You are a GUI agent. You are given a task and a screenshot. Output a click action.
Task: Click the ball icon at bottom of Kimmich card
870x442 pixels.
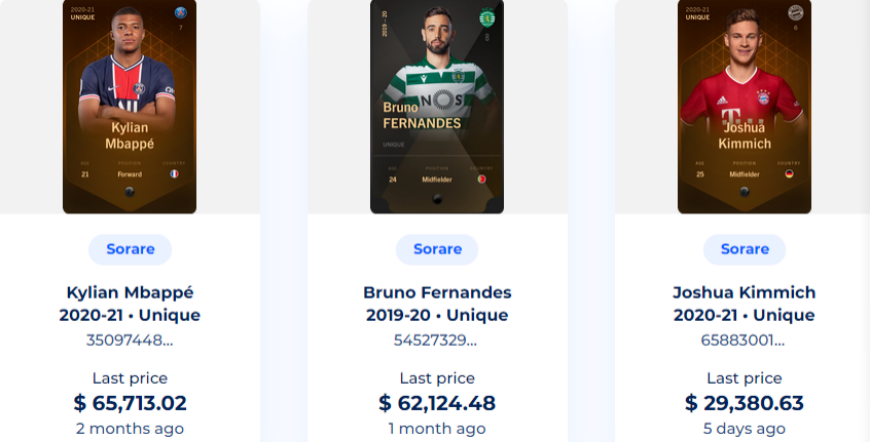[745, 192]
